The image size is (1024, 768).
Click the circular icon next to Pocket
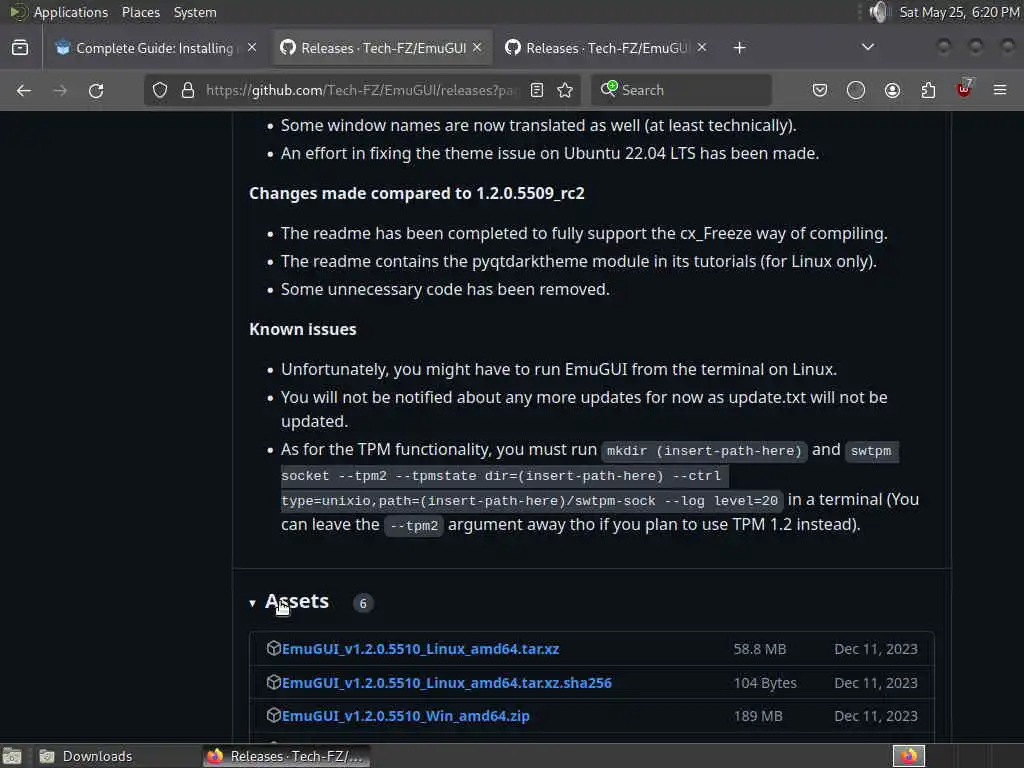point(856,90)
